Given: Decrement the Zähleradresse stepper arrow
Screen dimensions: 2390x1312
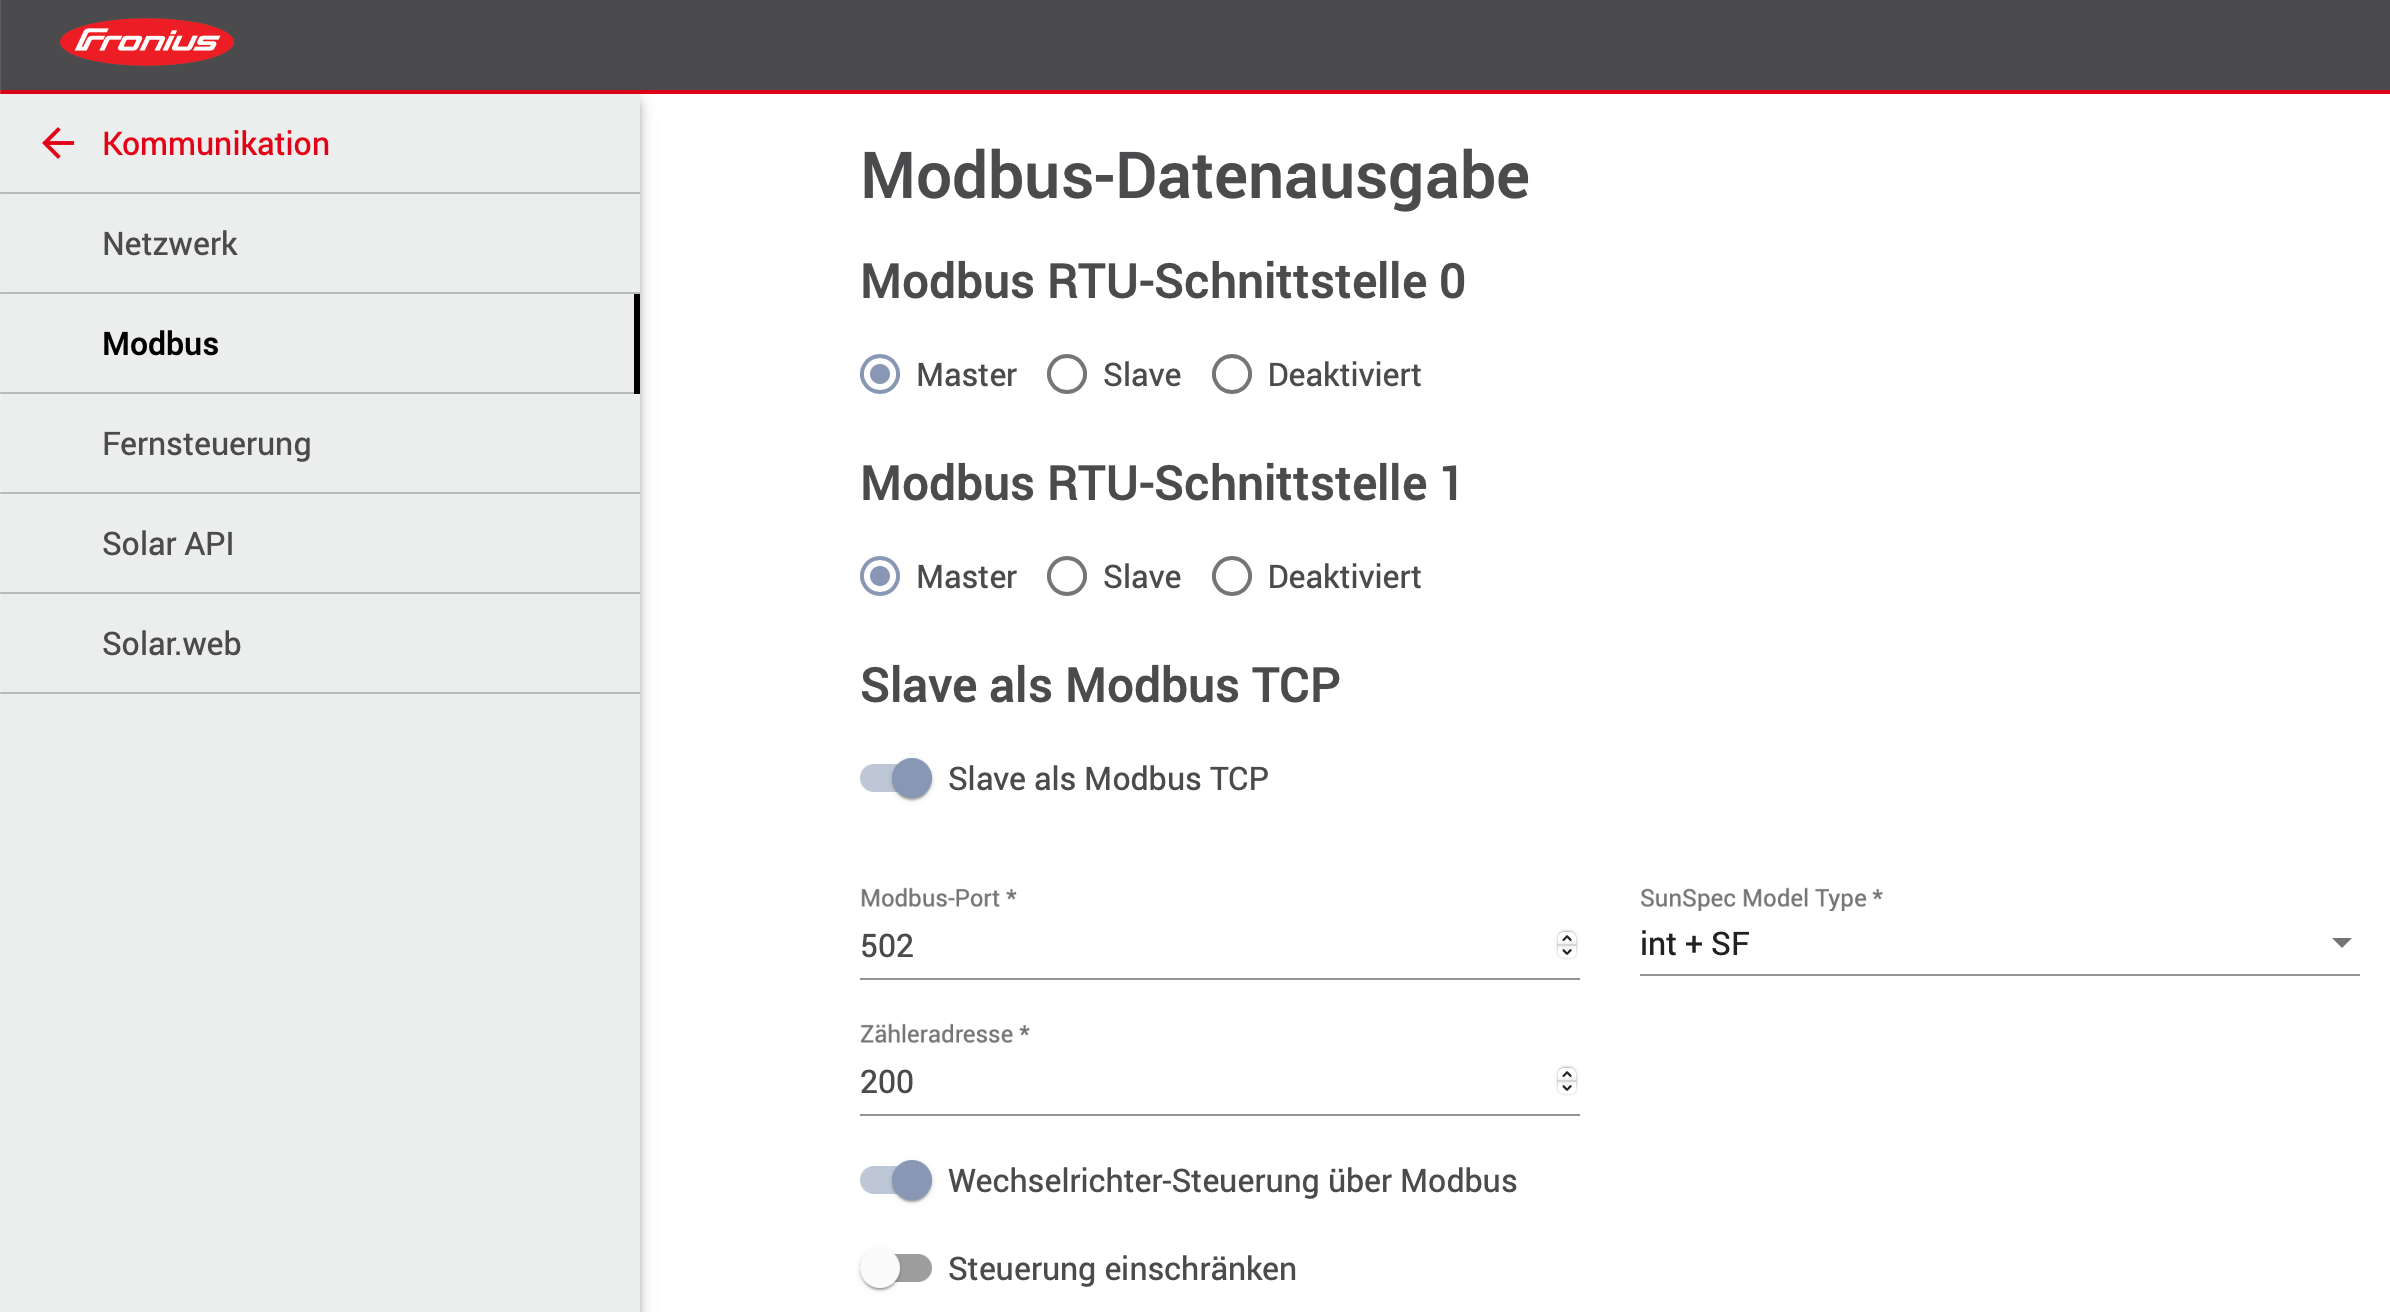Looking at the screenshot, I should click(x=1566, y=1088).
